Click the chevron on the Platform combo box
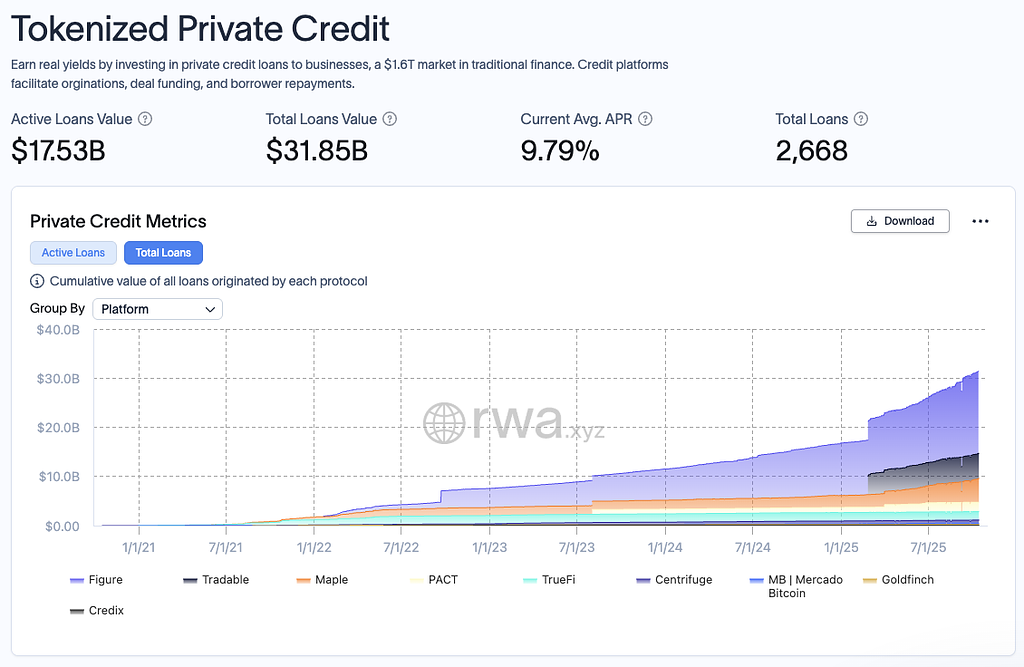The image size is (1024, 667). tap(210, 309)
